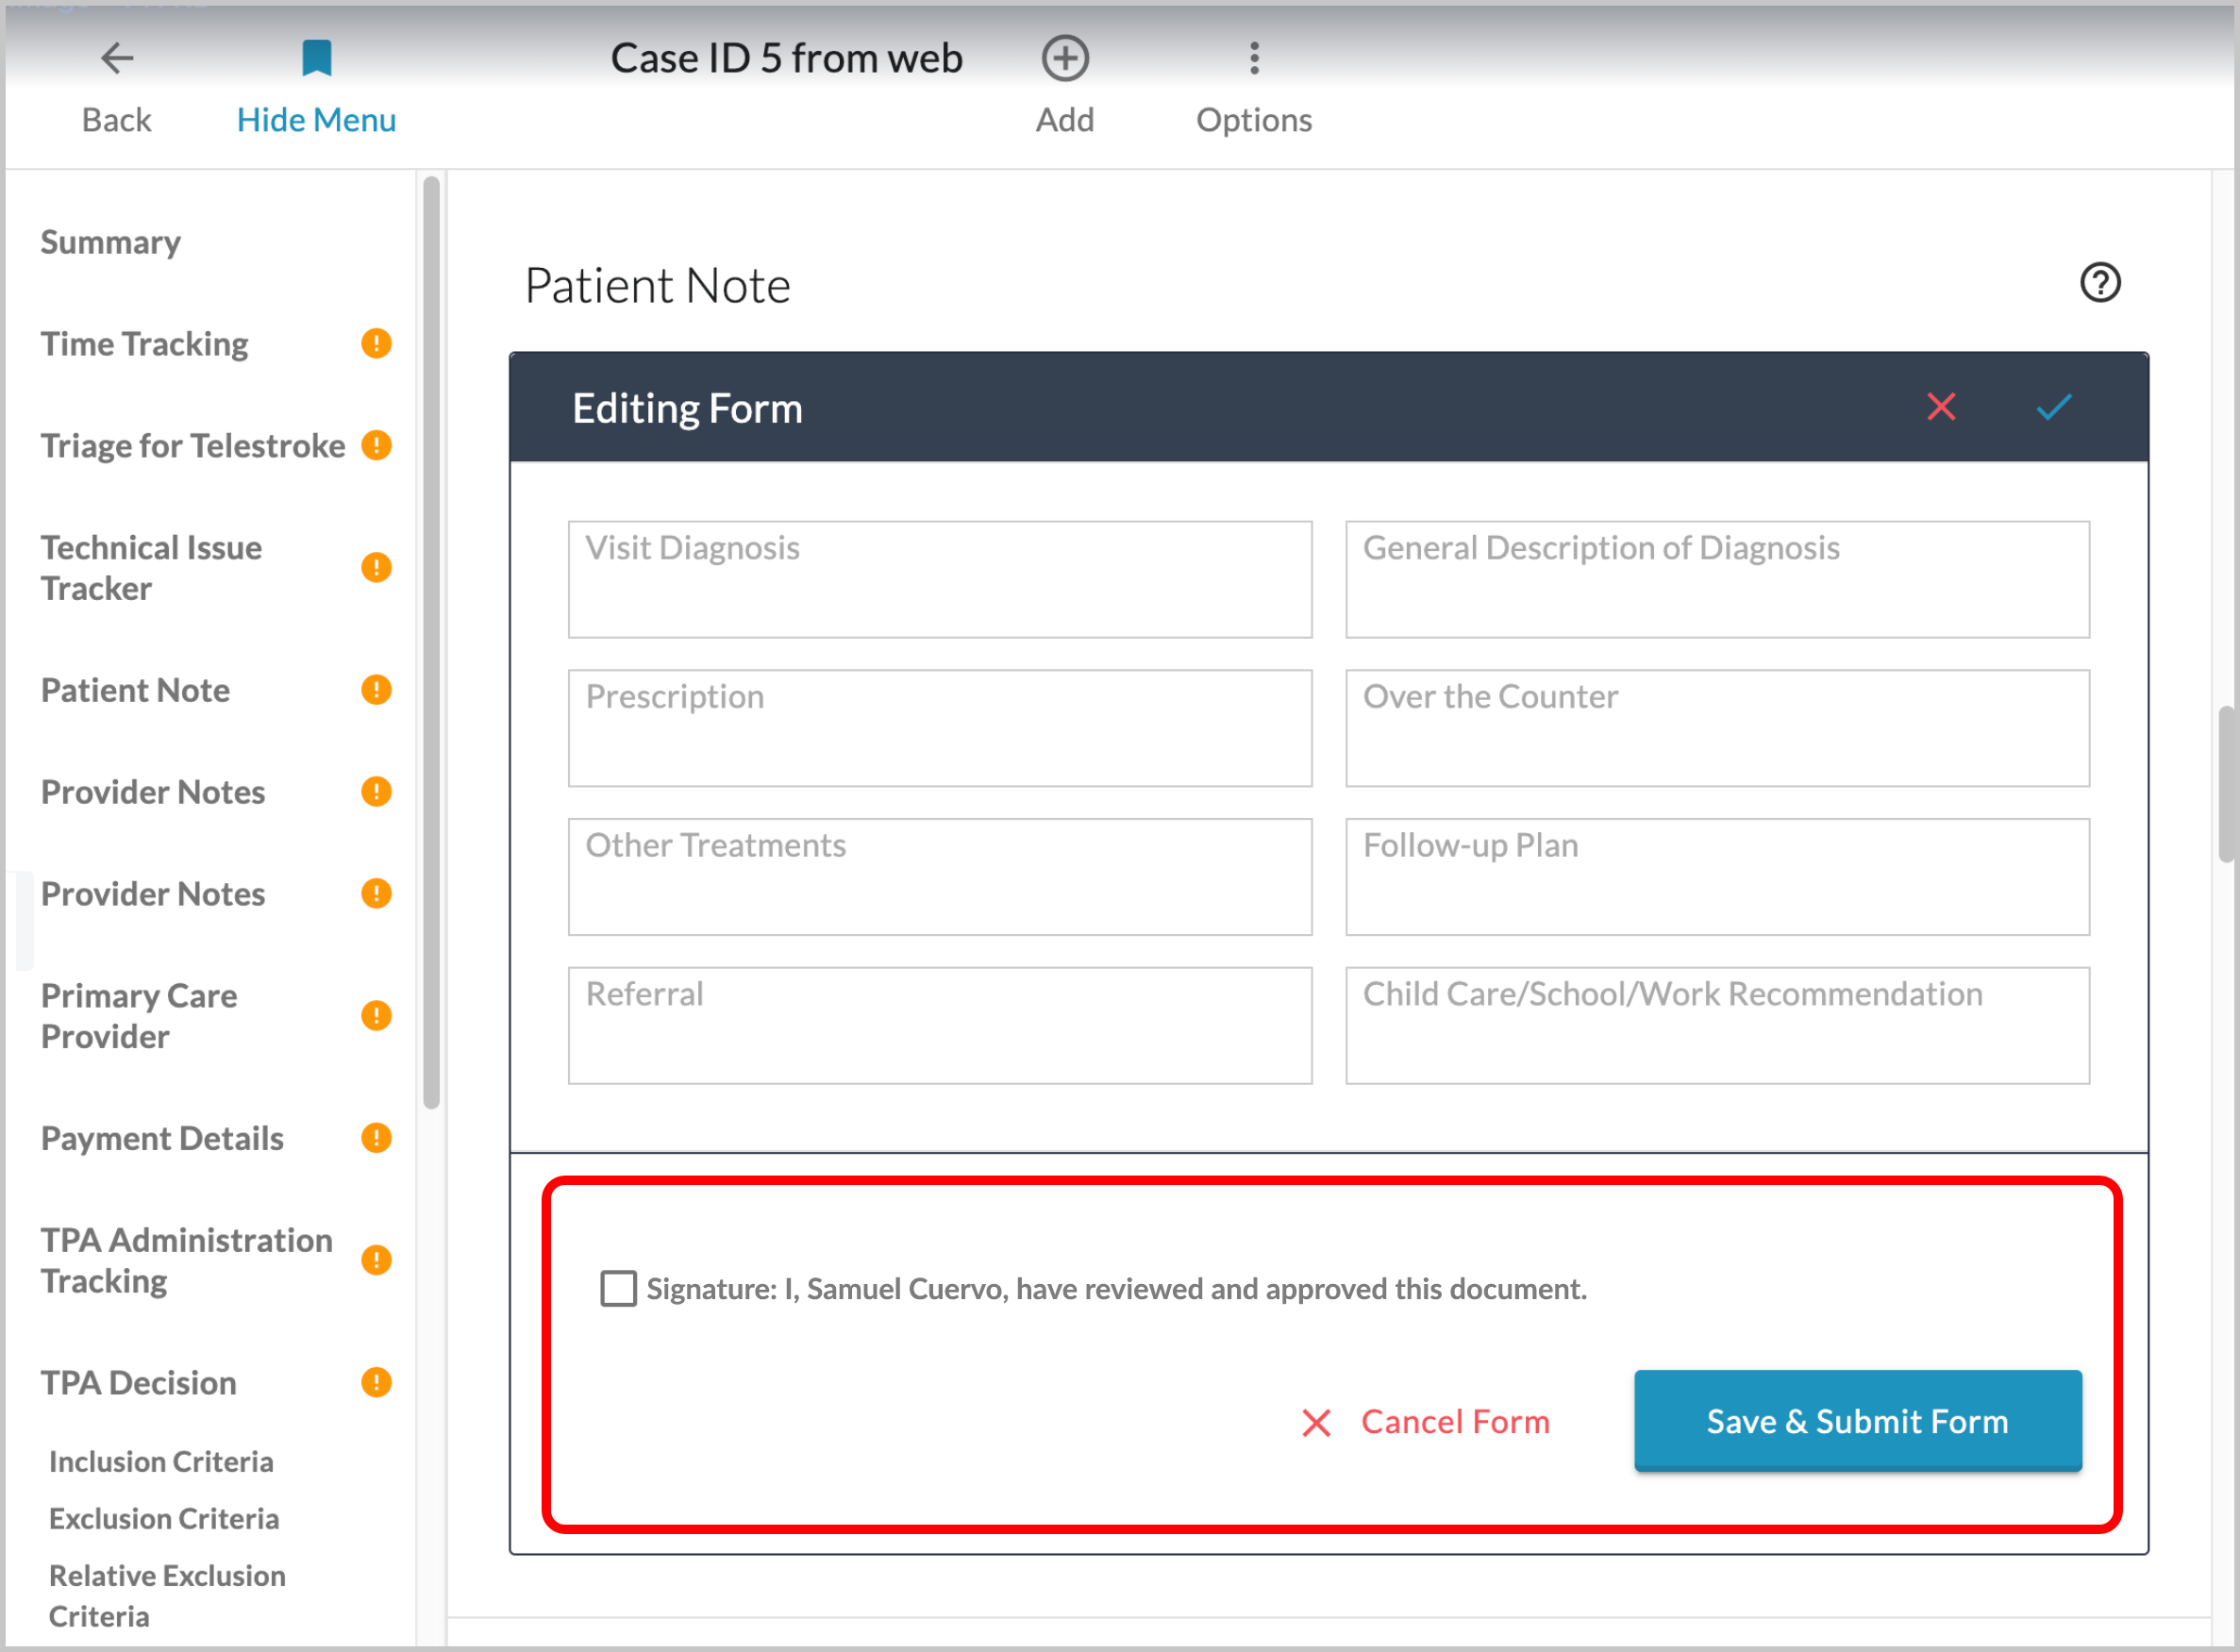This screenshot has width=2240, height=1652.
Task: Click Cancel Form link text
Action: [x=1455, y=1422]
